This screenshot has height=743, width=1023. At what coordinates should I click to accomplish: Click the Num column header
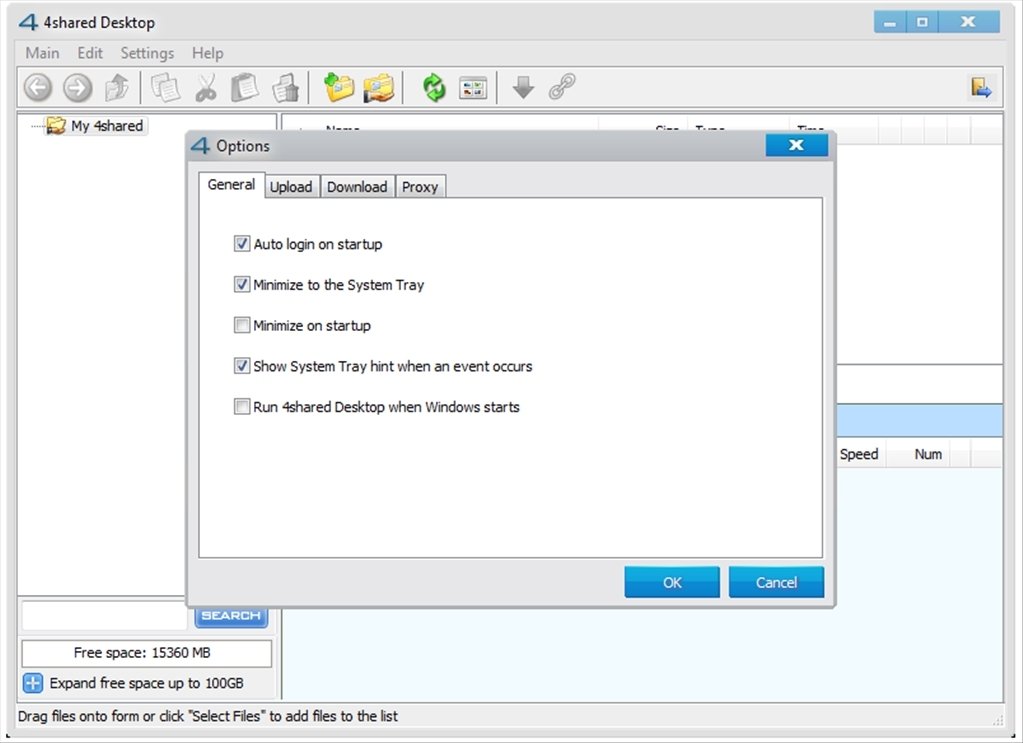[x=928, y=454]
